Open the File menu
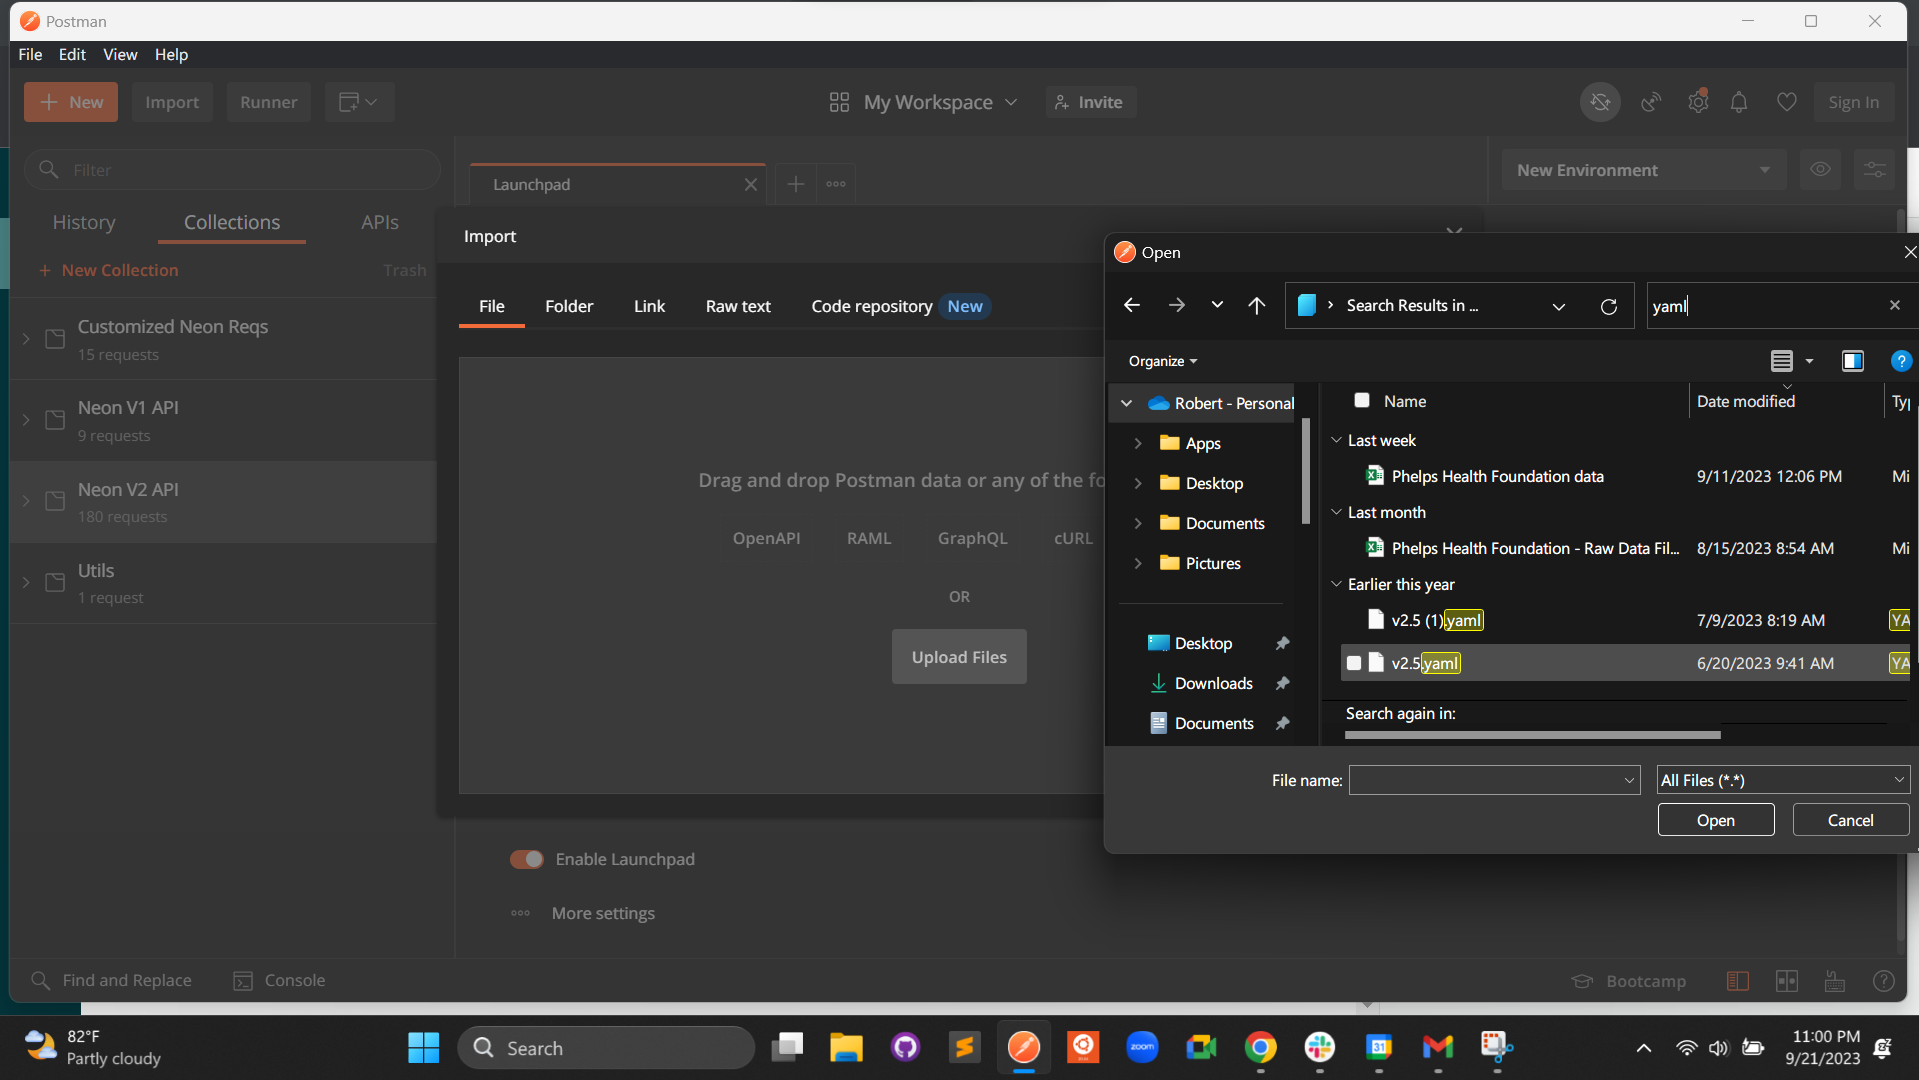The image size is (1919, 1080). coord(30,54)
